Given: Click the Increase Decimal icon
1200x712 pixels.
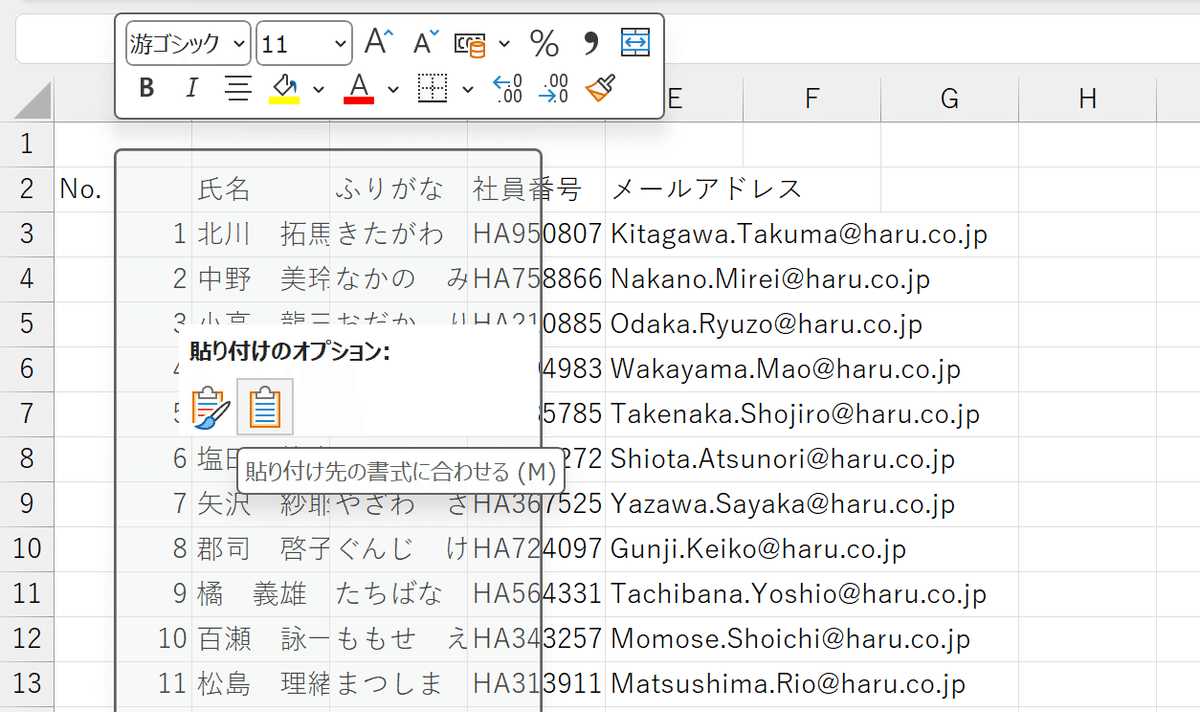Looking at the screenshot, I should [x=506, y=88].
